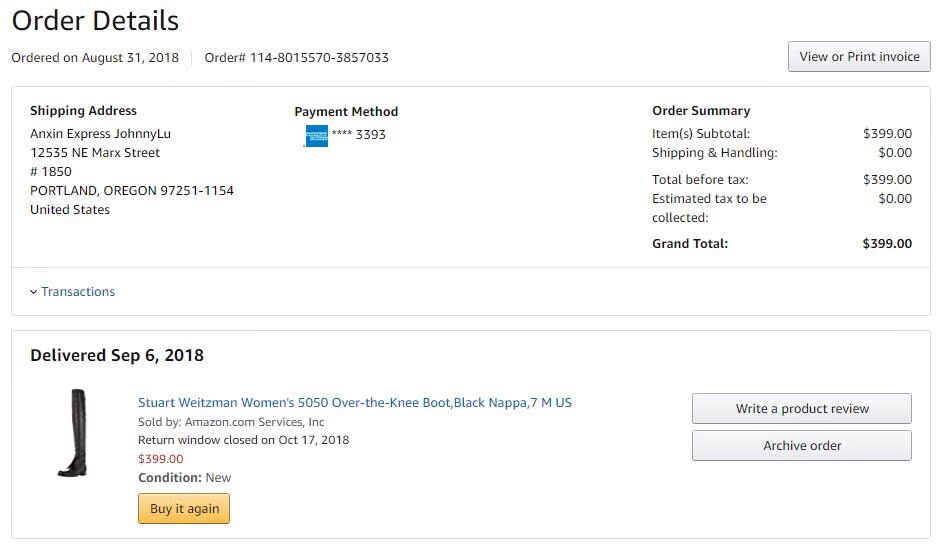Open the Stuart Weitzman boot product link
943x551 pixels.
354,403
